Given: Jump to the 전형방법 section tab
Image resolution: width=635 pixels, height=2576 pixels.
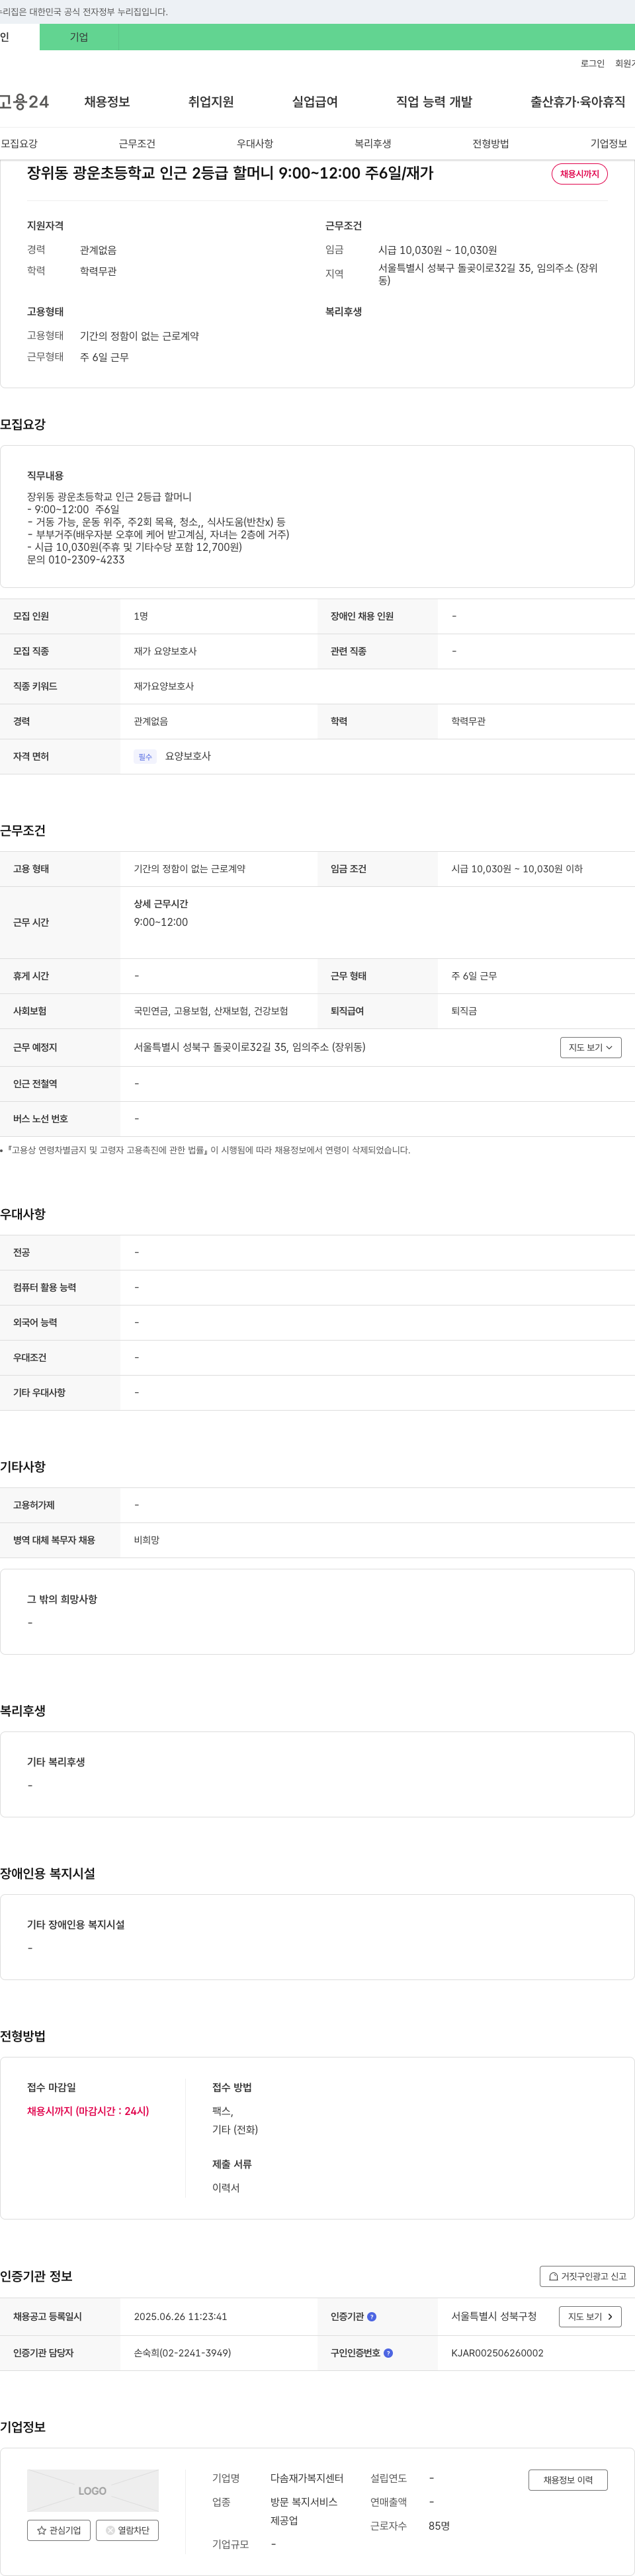Looking at the screenshot, I should pos(491,144).
